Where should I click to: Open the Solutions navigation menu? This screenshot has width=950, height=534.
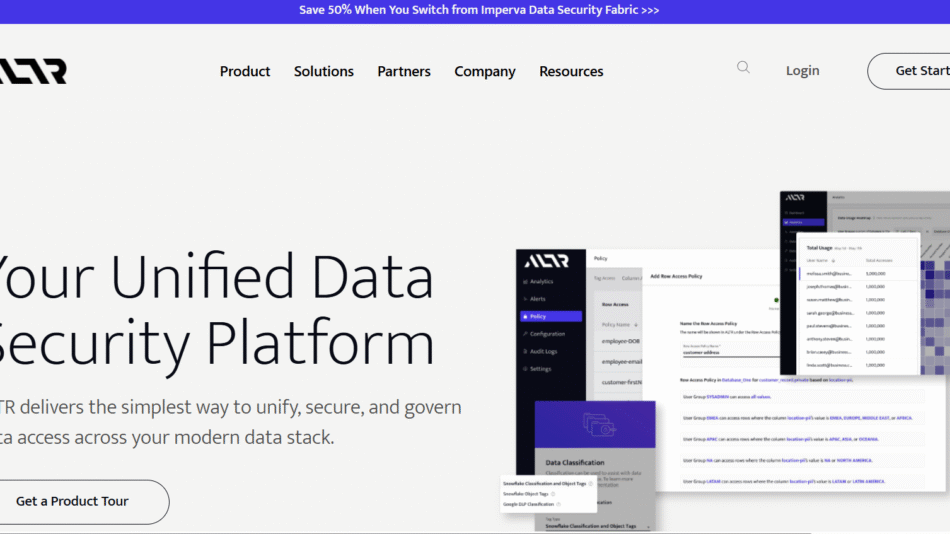(x=323, y=71)
